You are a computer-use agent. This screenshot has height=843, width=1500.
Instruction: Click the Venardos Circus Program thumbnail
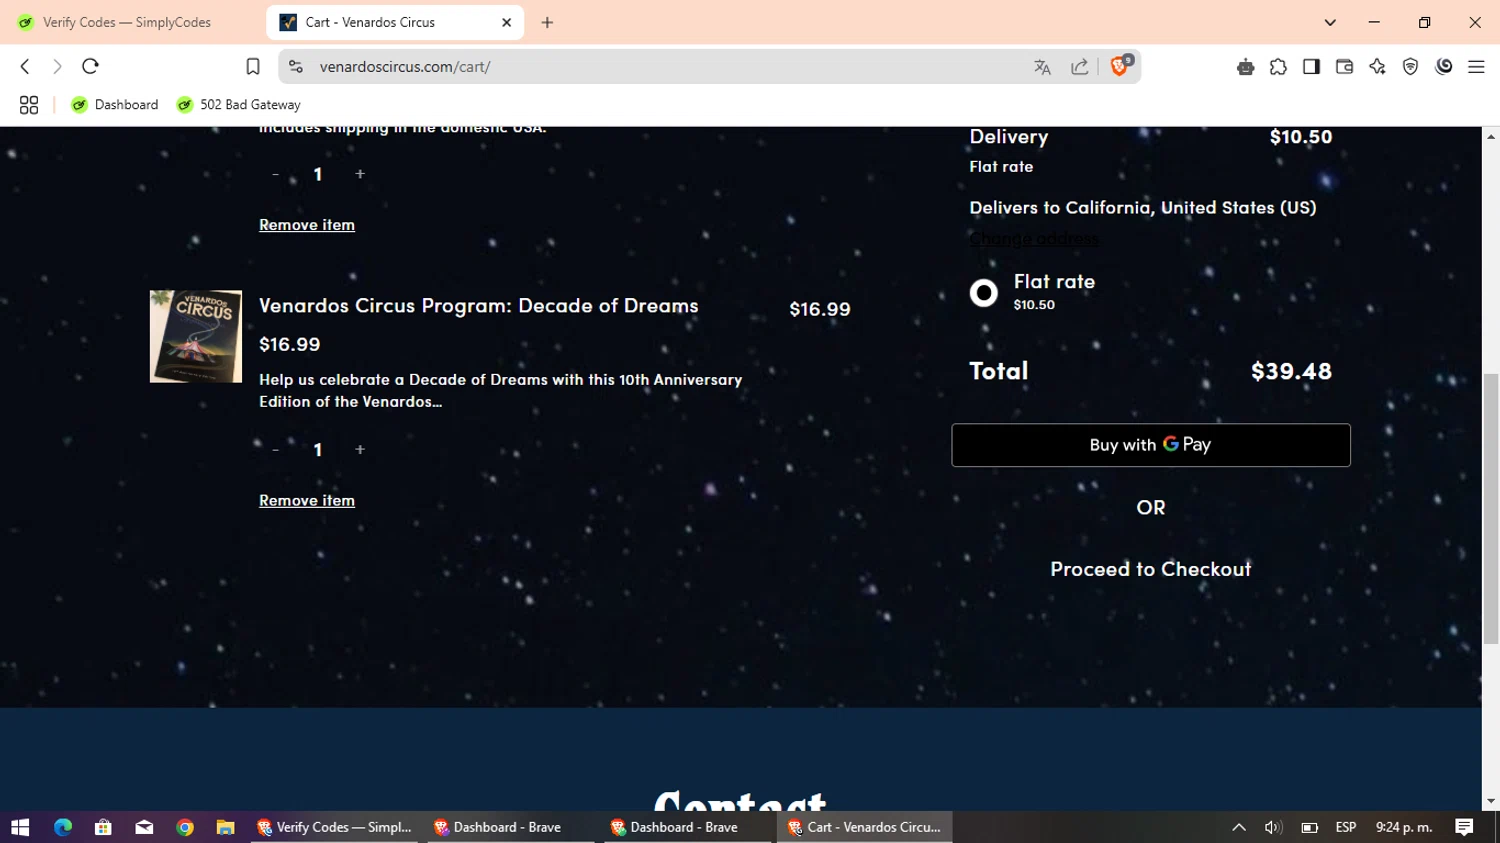pos(196,336)
